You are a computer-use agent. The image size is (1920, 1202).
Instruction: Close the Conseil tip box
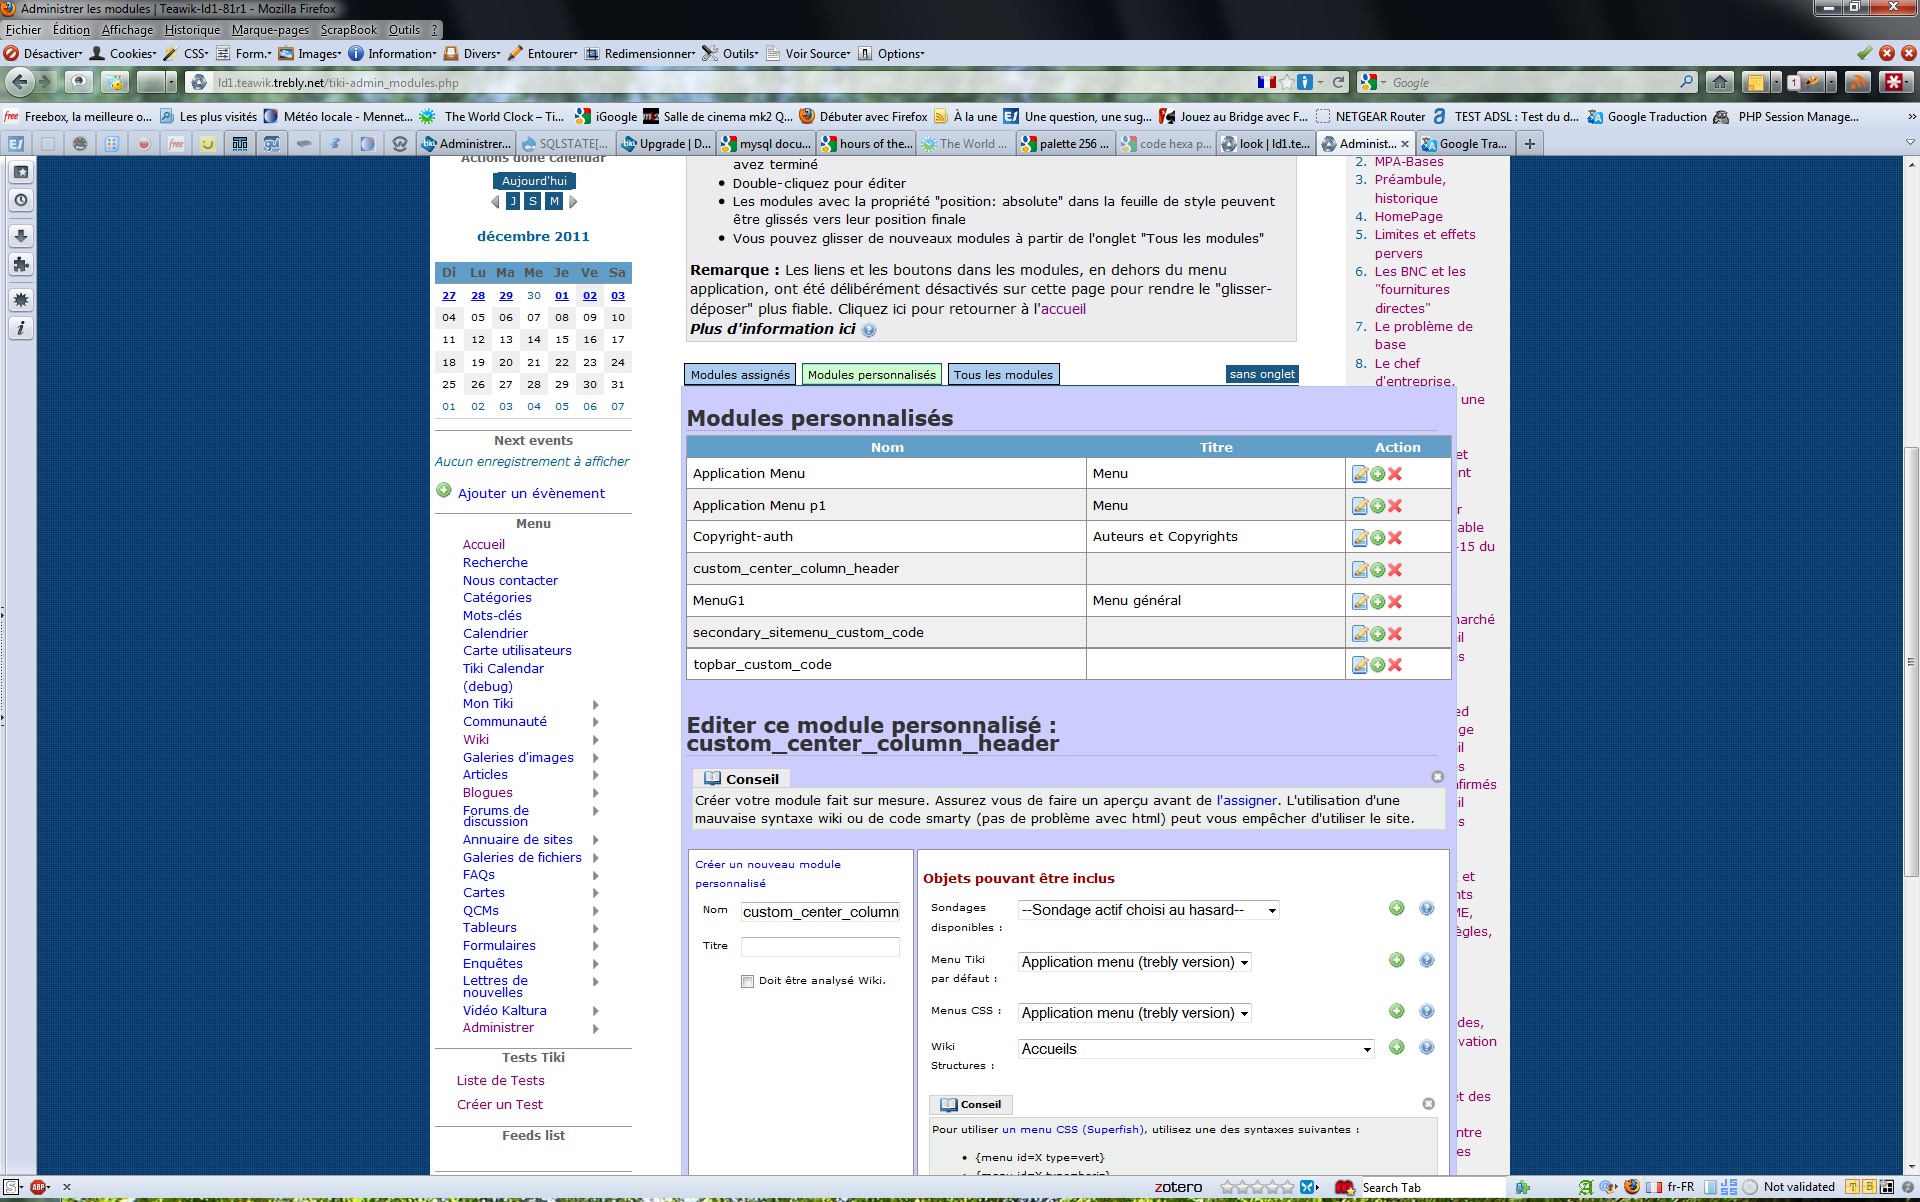click(x=1437, y=777)
